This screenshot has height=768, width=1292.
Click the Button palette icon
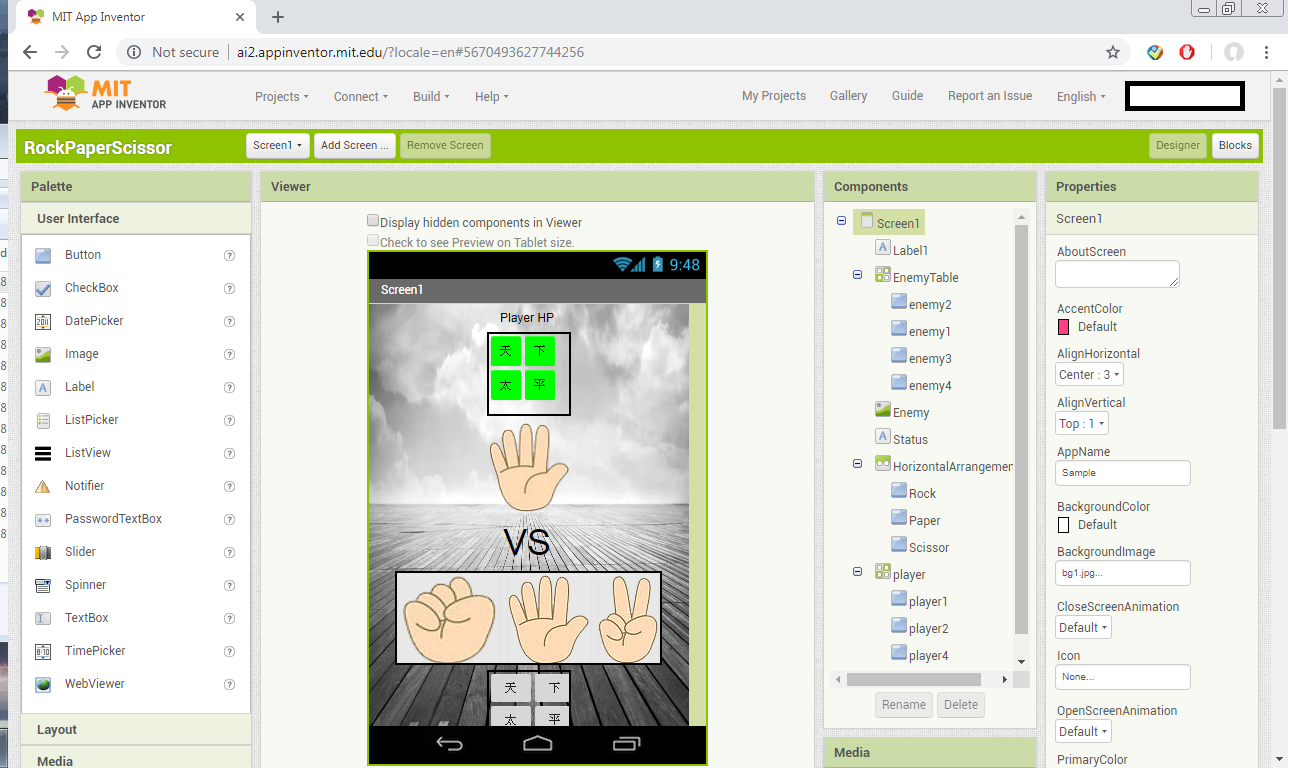(x=43, y=255)
